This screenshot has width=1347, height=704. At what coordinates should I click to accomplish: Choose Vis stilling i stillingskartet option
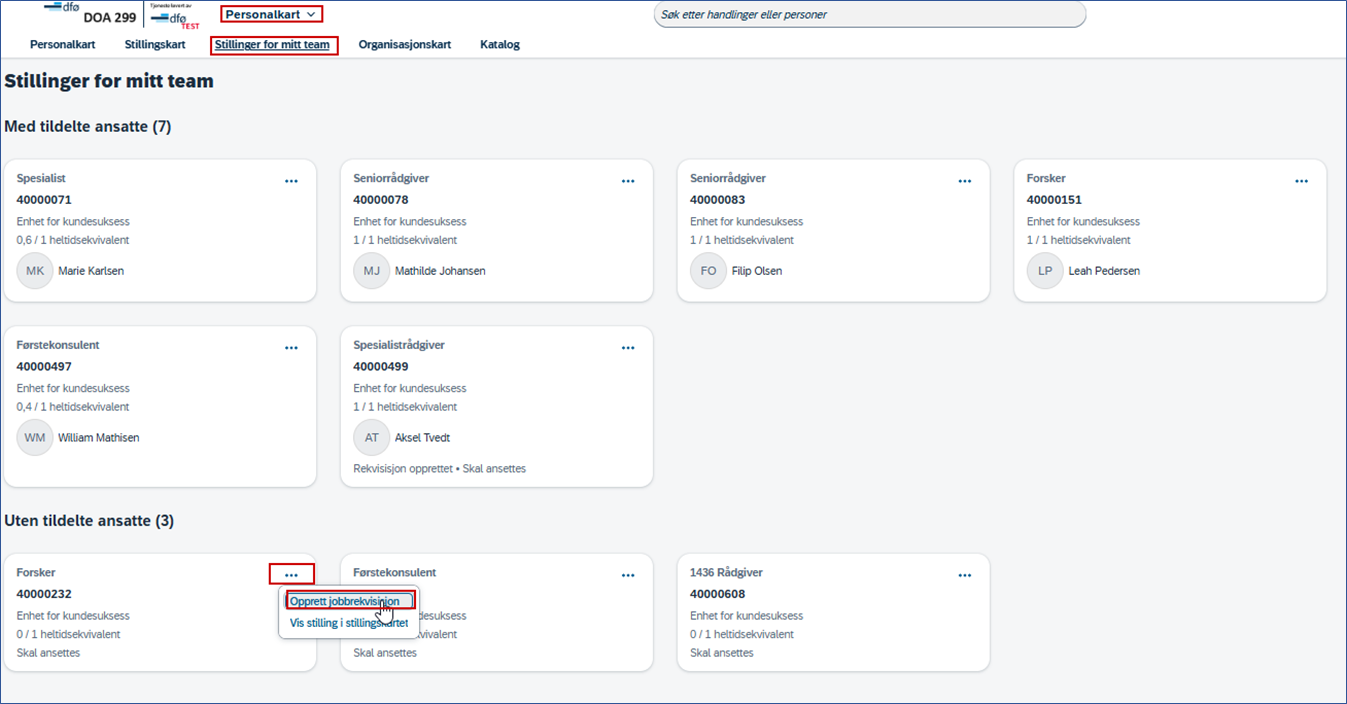[x=349, y=623]
